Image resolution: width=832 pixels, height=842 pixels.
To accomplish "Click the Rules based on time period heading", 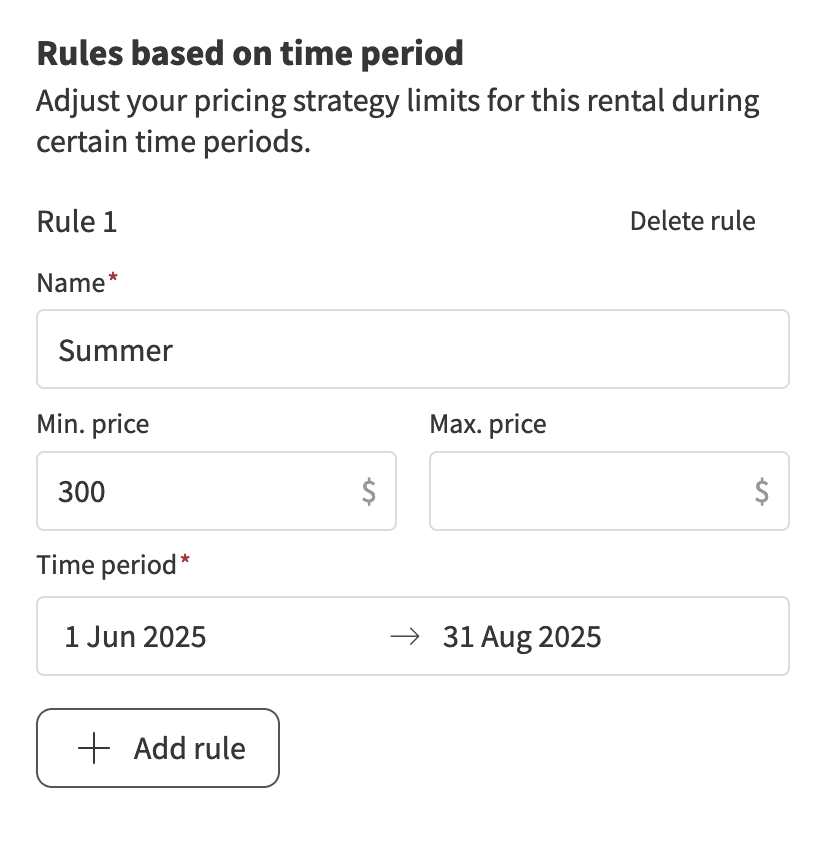I will pyautogui.click(x=250, y=53).
